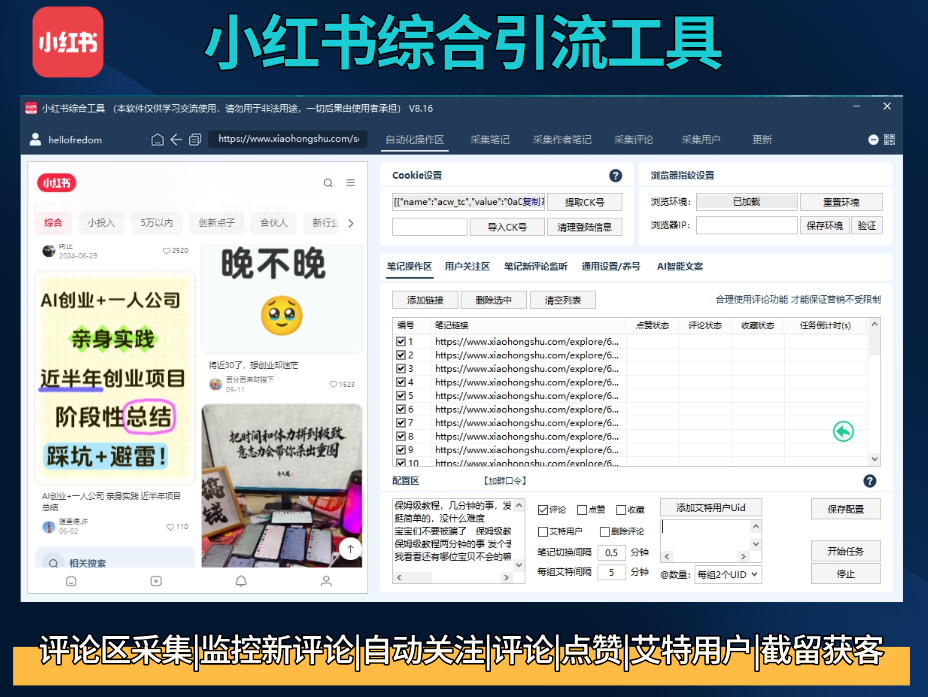Enable the 艾特用户 checkbox
Viewport: 928px width, 697px height.
click(x=542, y=532)
